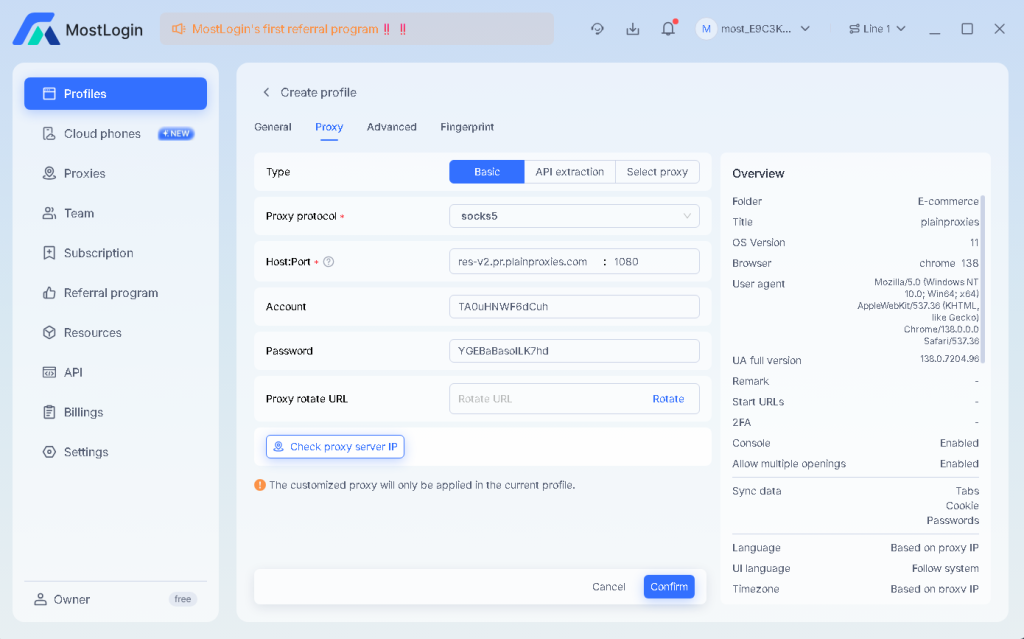Select API extraction proxy type
1024x639 pixels.
(x=569, y=172)
